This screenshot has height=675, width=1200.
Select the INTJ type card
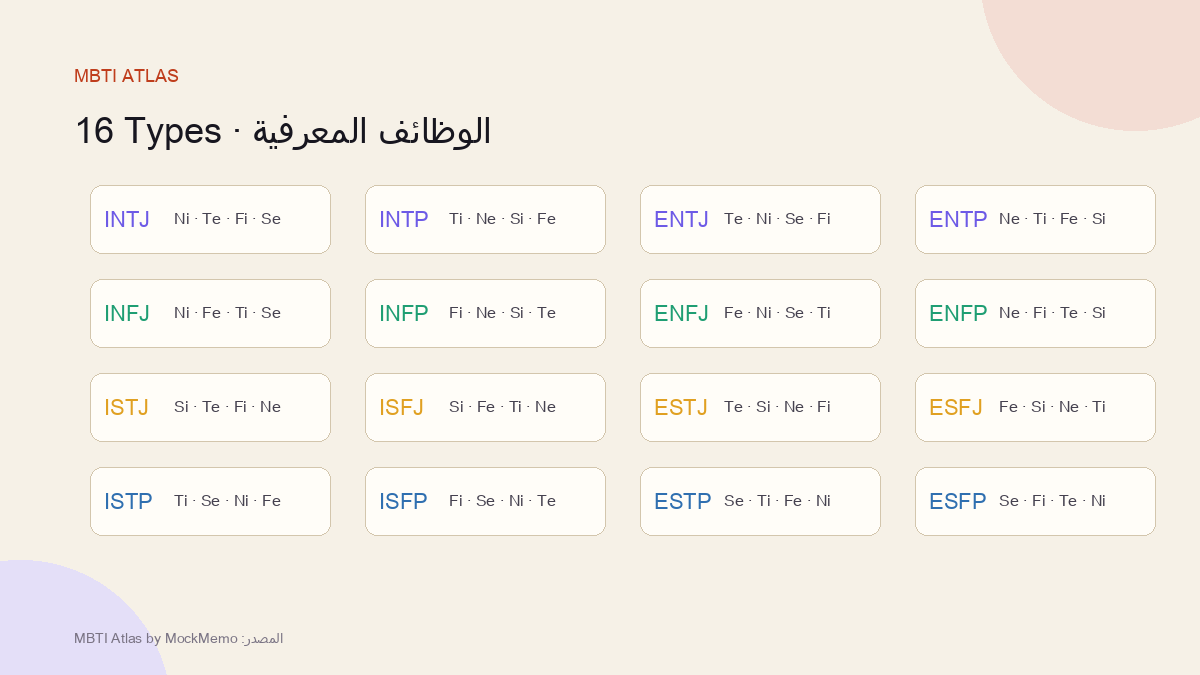(210, 219)
